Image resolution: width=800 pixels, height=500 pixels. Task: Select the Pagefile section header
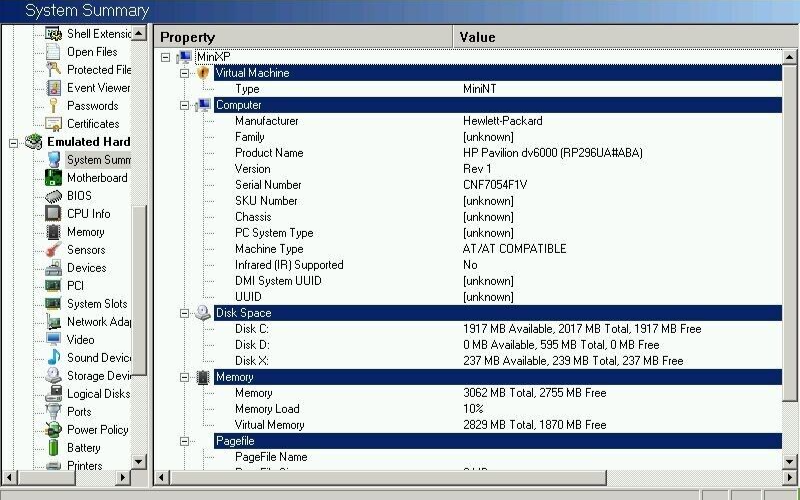497,441
